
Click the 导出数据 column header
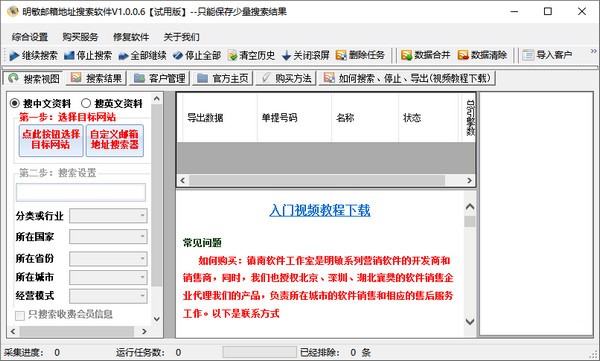click(x=220, y=118)
